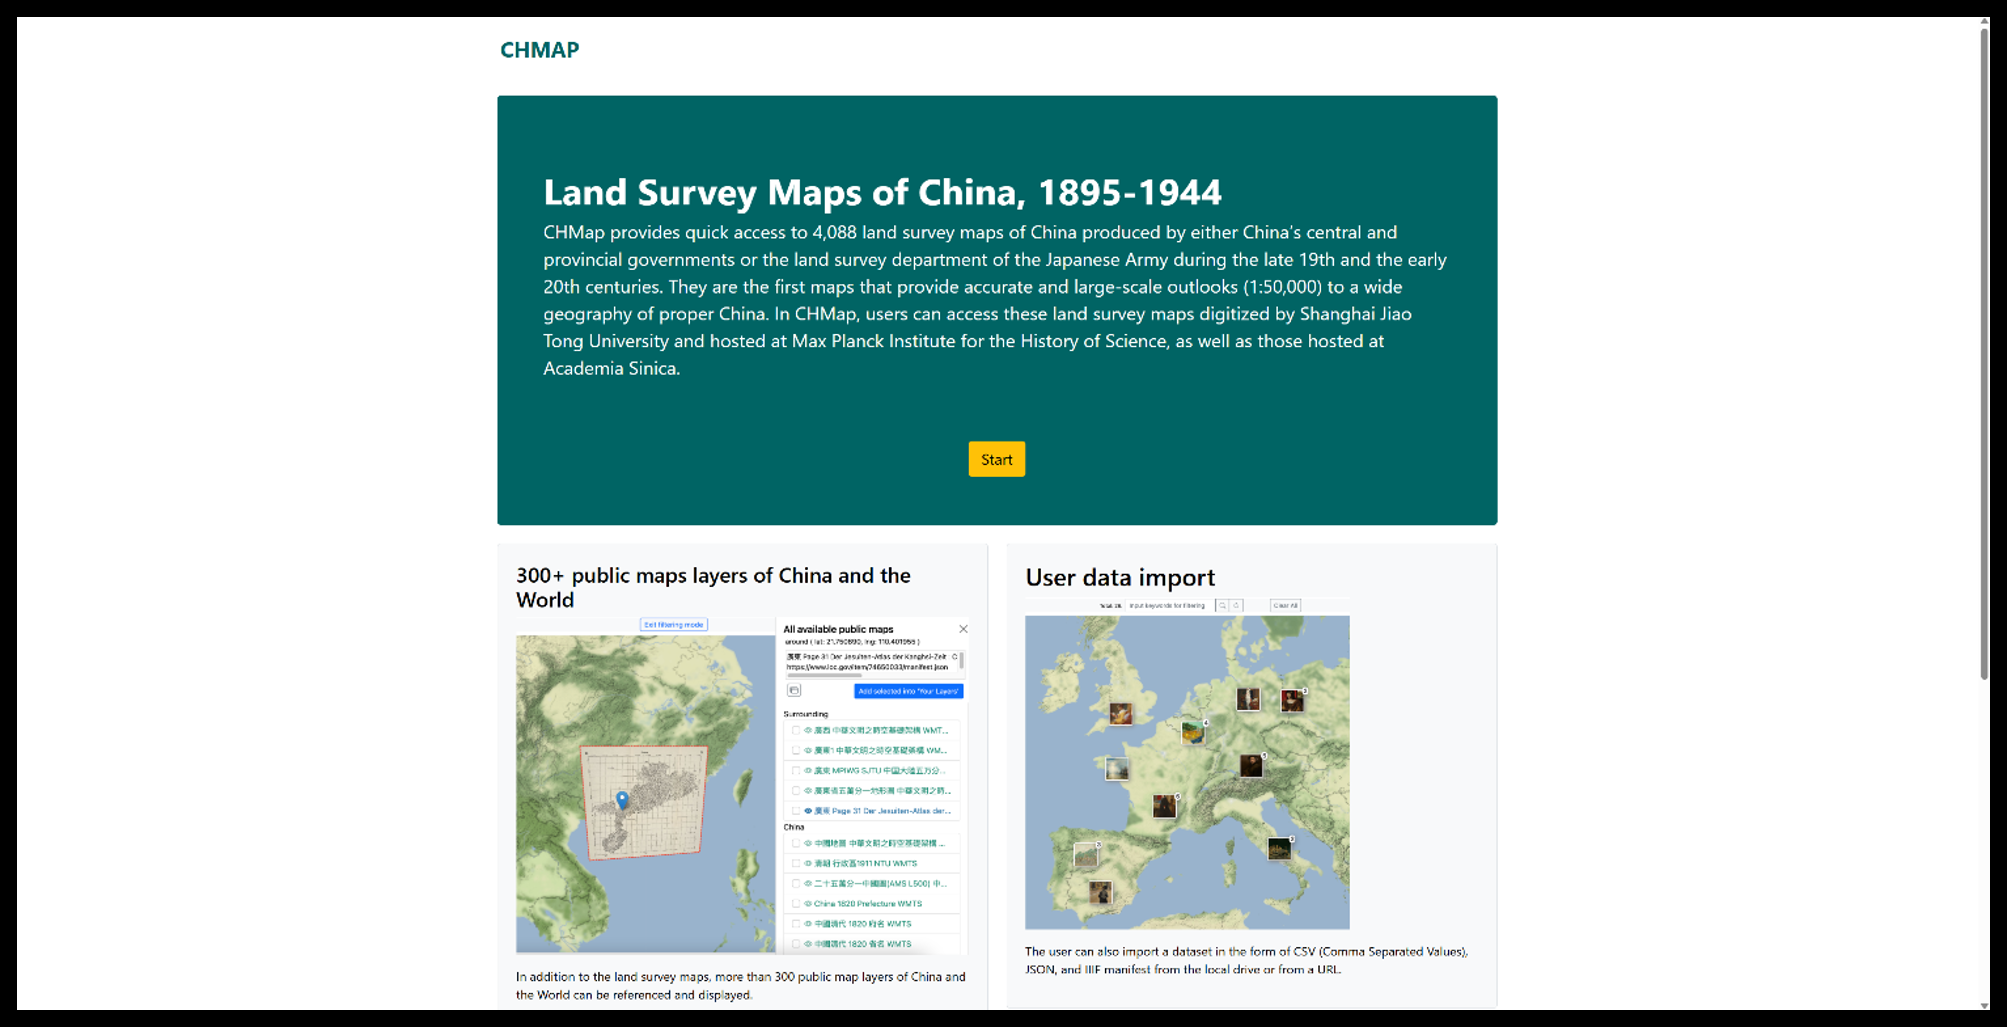Click the Clear All button above the Europe map

pyautogui.click(x=1285, y=605)
